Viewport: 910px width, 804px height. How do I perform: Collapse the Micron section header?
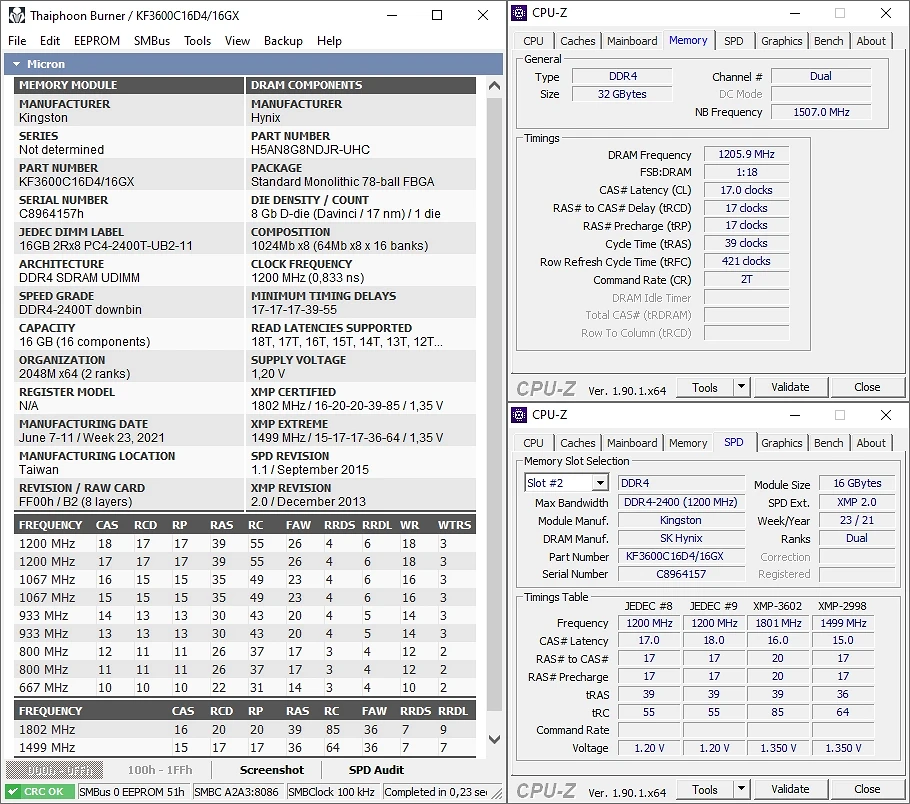point(15,64)
